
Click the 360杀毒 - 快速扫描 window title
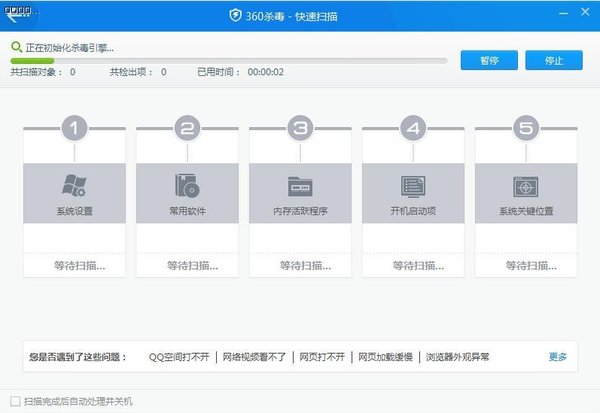point(291,16)
